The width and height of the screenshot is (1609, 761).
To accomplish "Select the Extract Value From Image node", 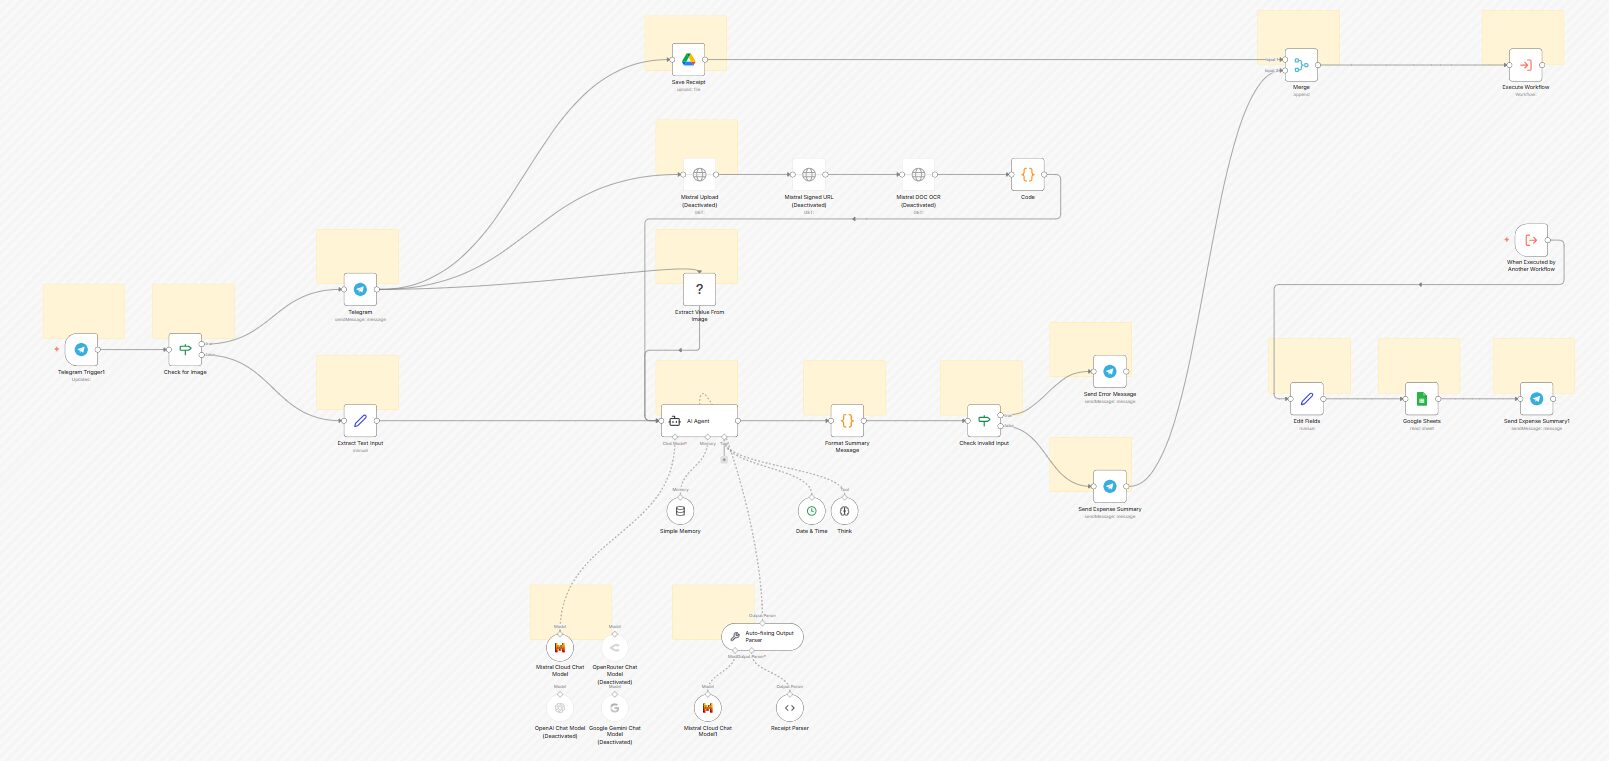I will click(x=699, y=289).
